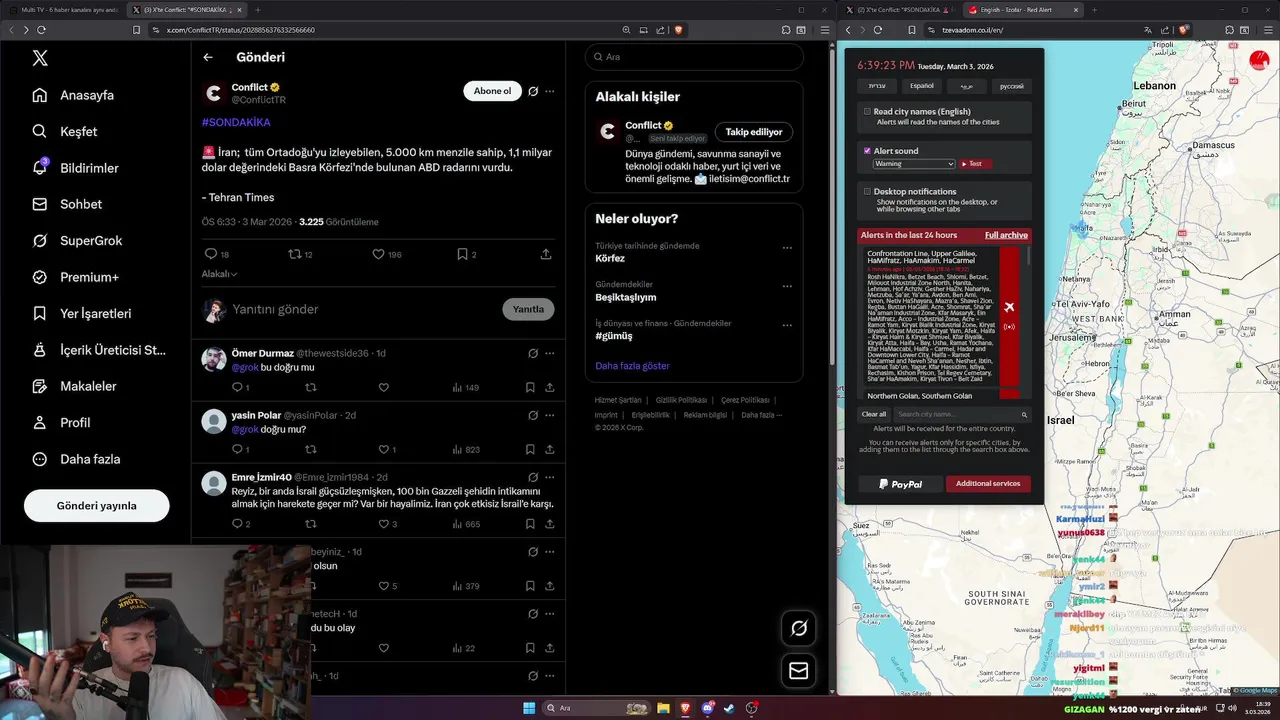Switch Red Alert language to русский
The height and width of the screenshot is (720, 1280).
(1011, 86)
